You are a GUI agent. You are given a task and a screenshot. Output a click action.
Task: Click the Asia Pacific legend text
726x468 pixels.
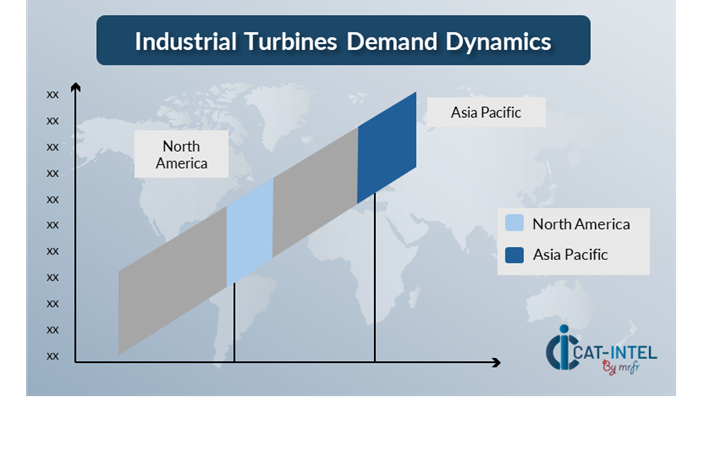(x=570, y=255)
